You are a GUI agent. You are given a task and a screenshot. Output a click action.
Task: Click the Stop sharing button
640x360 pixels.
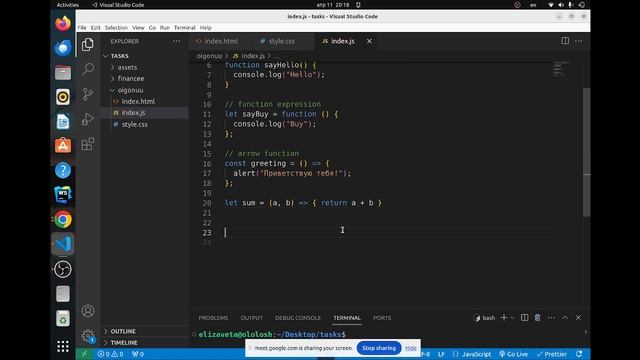379,348
